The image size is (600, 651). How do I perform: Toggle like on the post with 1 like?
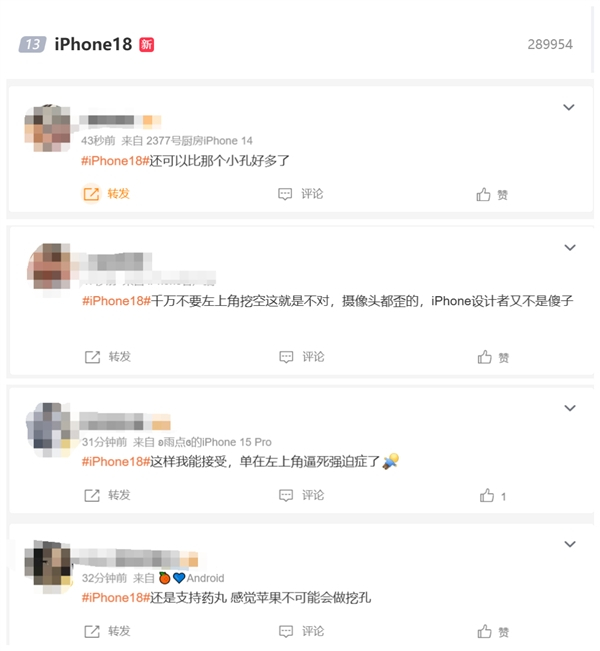[x=493, y=496]
